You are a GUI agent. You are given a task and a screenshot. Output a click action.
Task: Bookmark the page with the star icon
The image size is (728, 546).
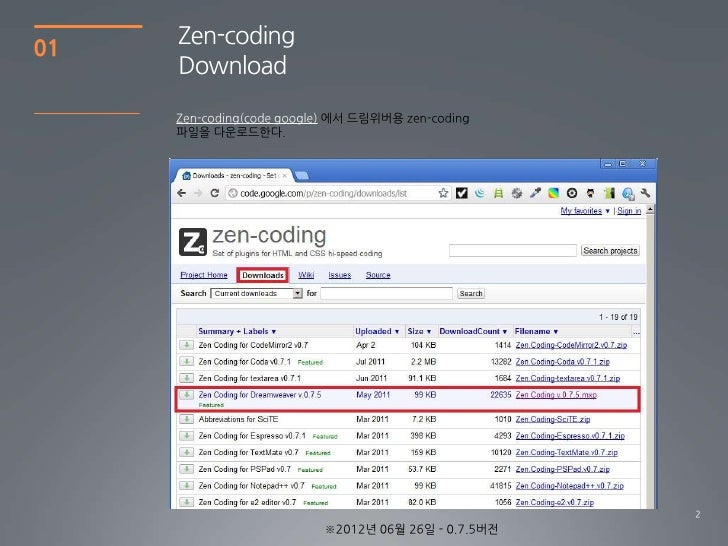pos(443,193)
